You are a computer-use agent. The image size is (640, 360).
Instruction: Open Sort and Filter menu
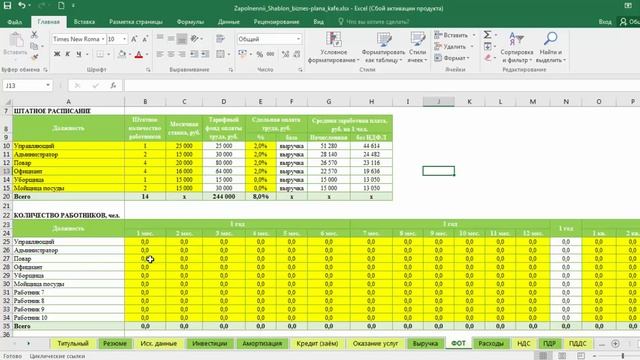pos(517,48)
